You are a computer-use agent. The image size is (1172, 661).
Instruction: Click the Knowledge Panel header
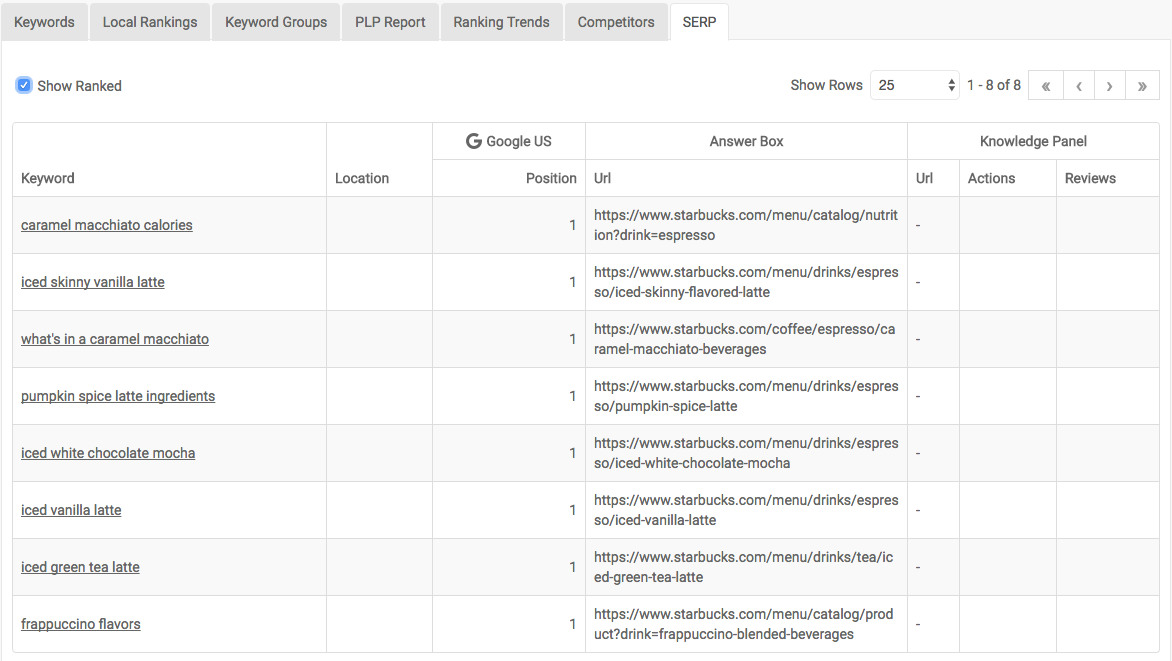pyautogui.click(x=1033, y=141)
